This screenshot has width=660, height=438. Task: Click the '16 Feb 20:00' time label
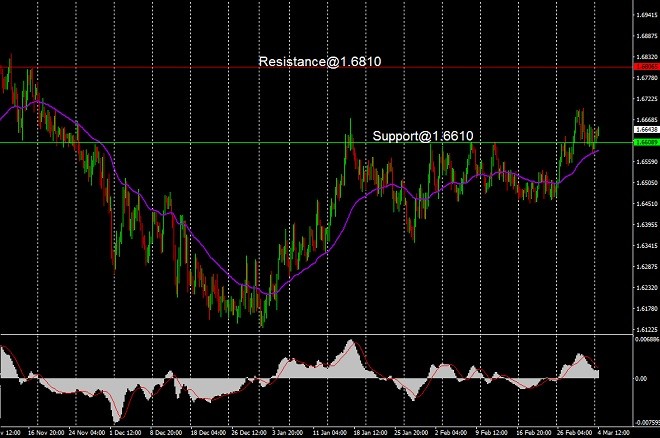(534, 433)
